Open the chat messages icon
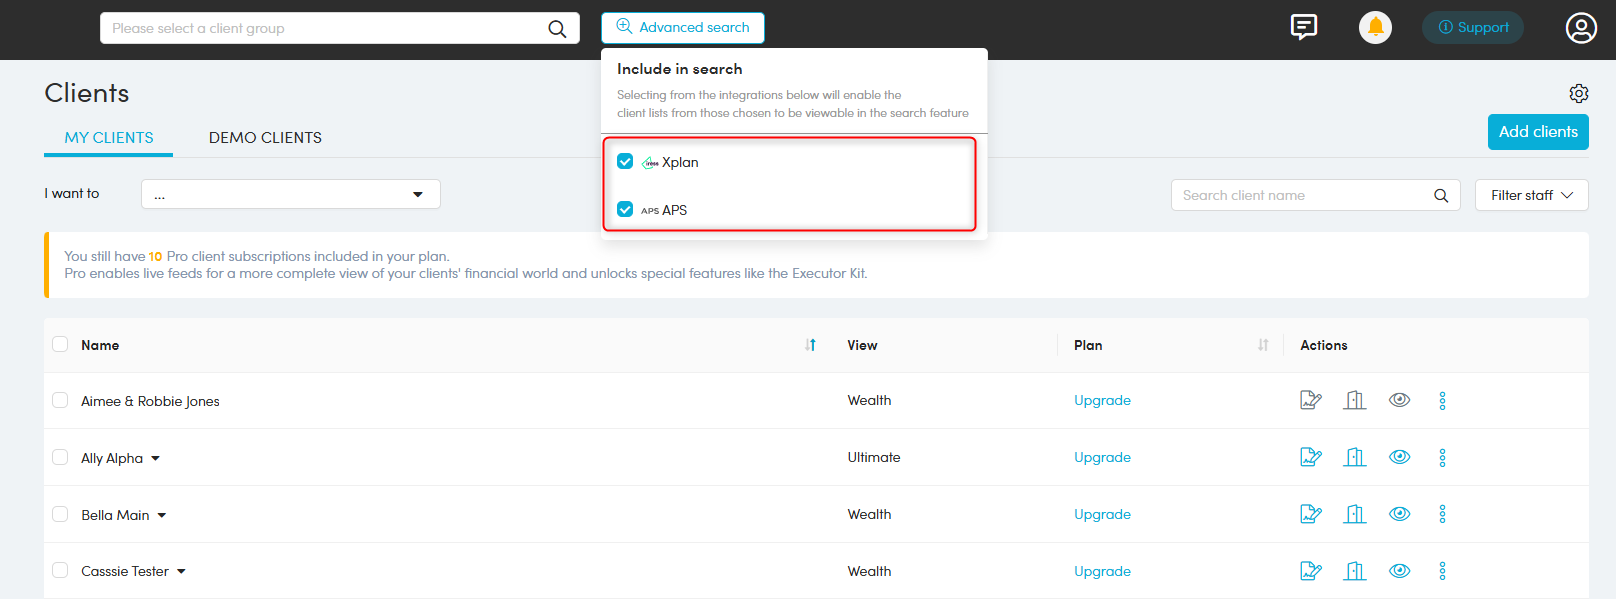The image size is (1616, 599). click(x=1303, y=27)
